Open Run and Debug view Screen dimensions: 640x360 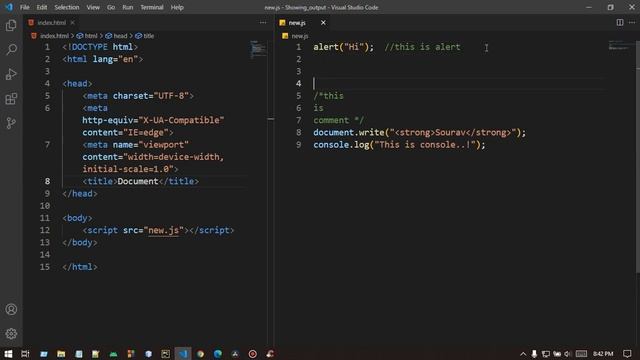[x=11, y=74]
